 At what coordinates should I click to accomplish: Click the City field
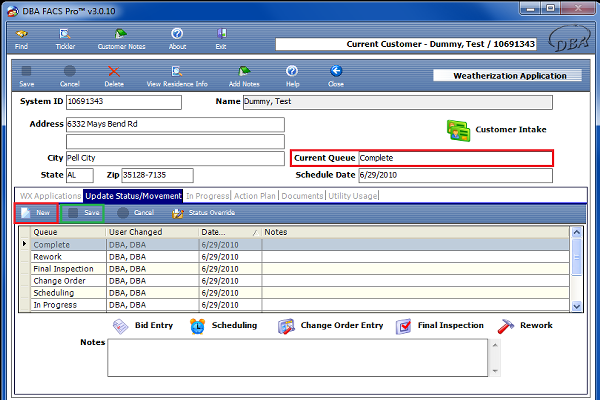pyautogui.click(x=175, y=158)
